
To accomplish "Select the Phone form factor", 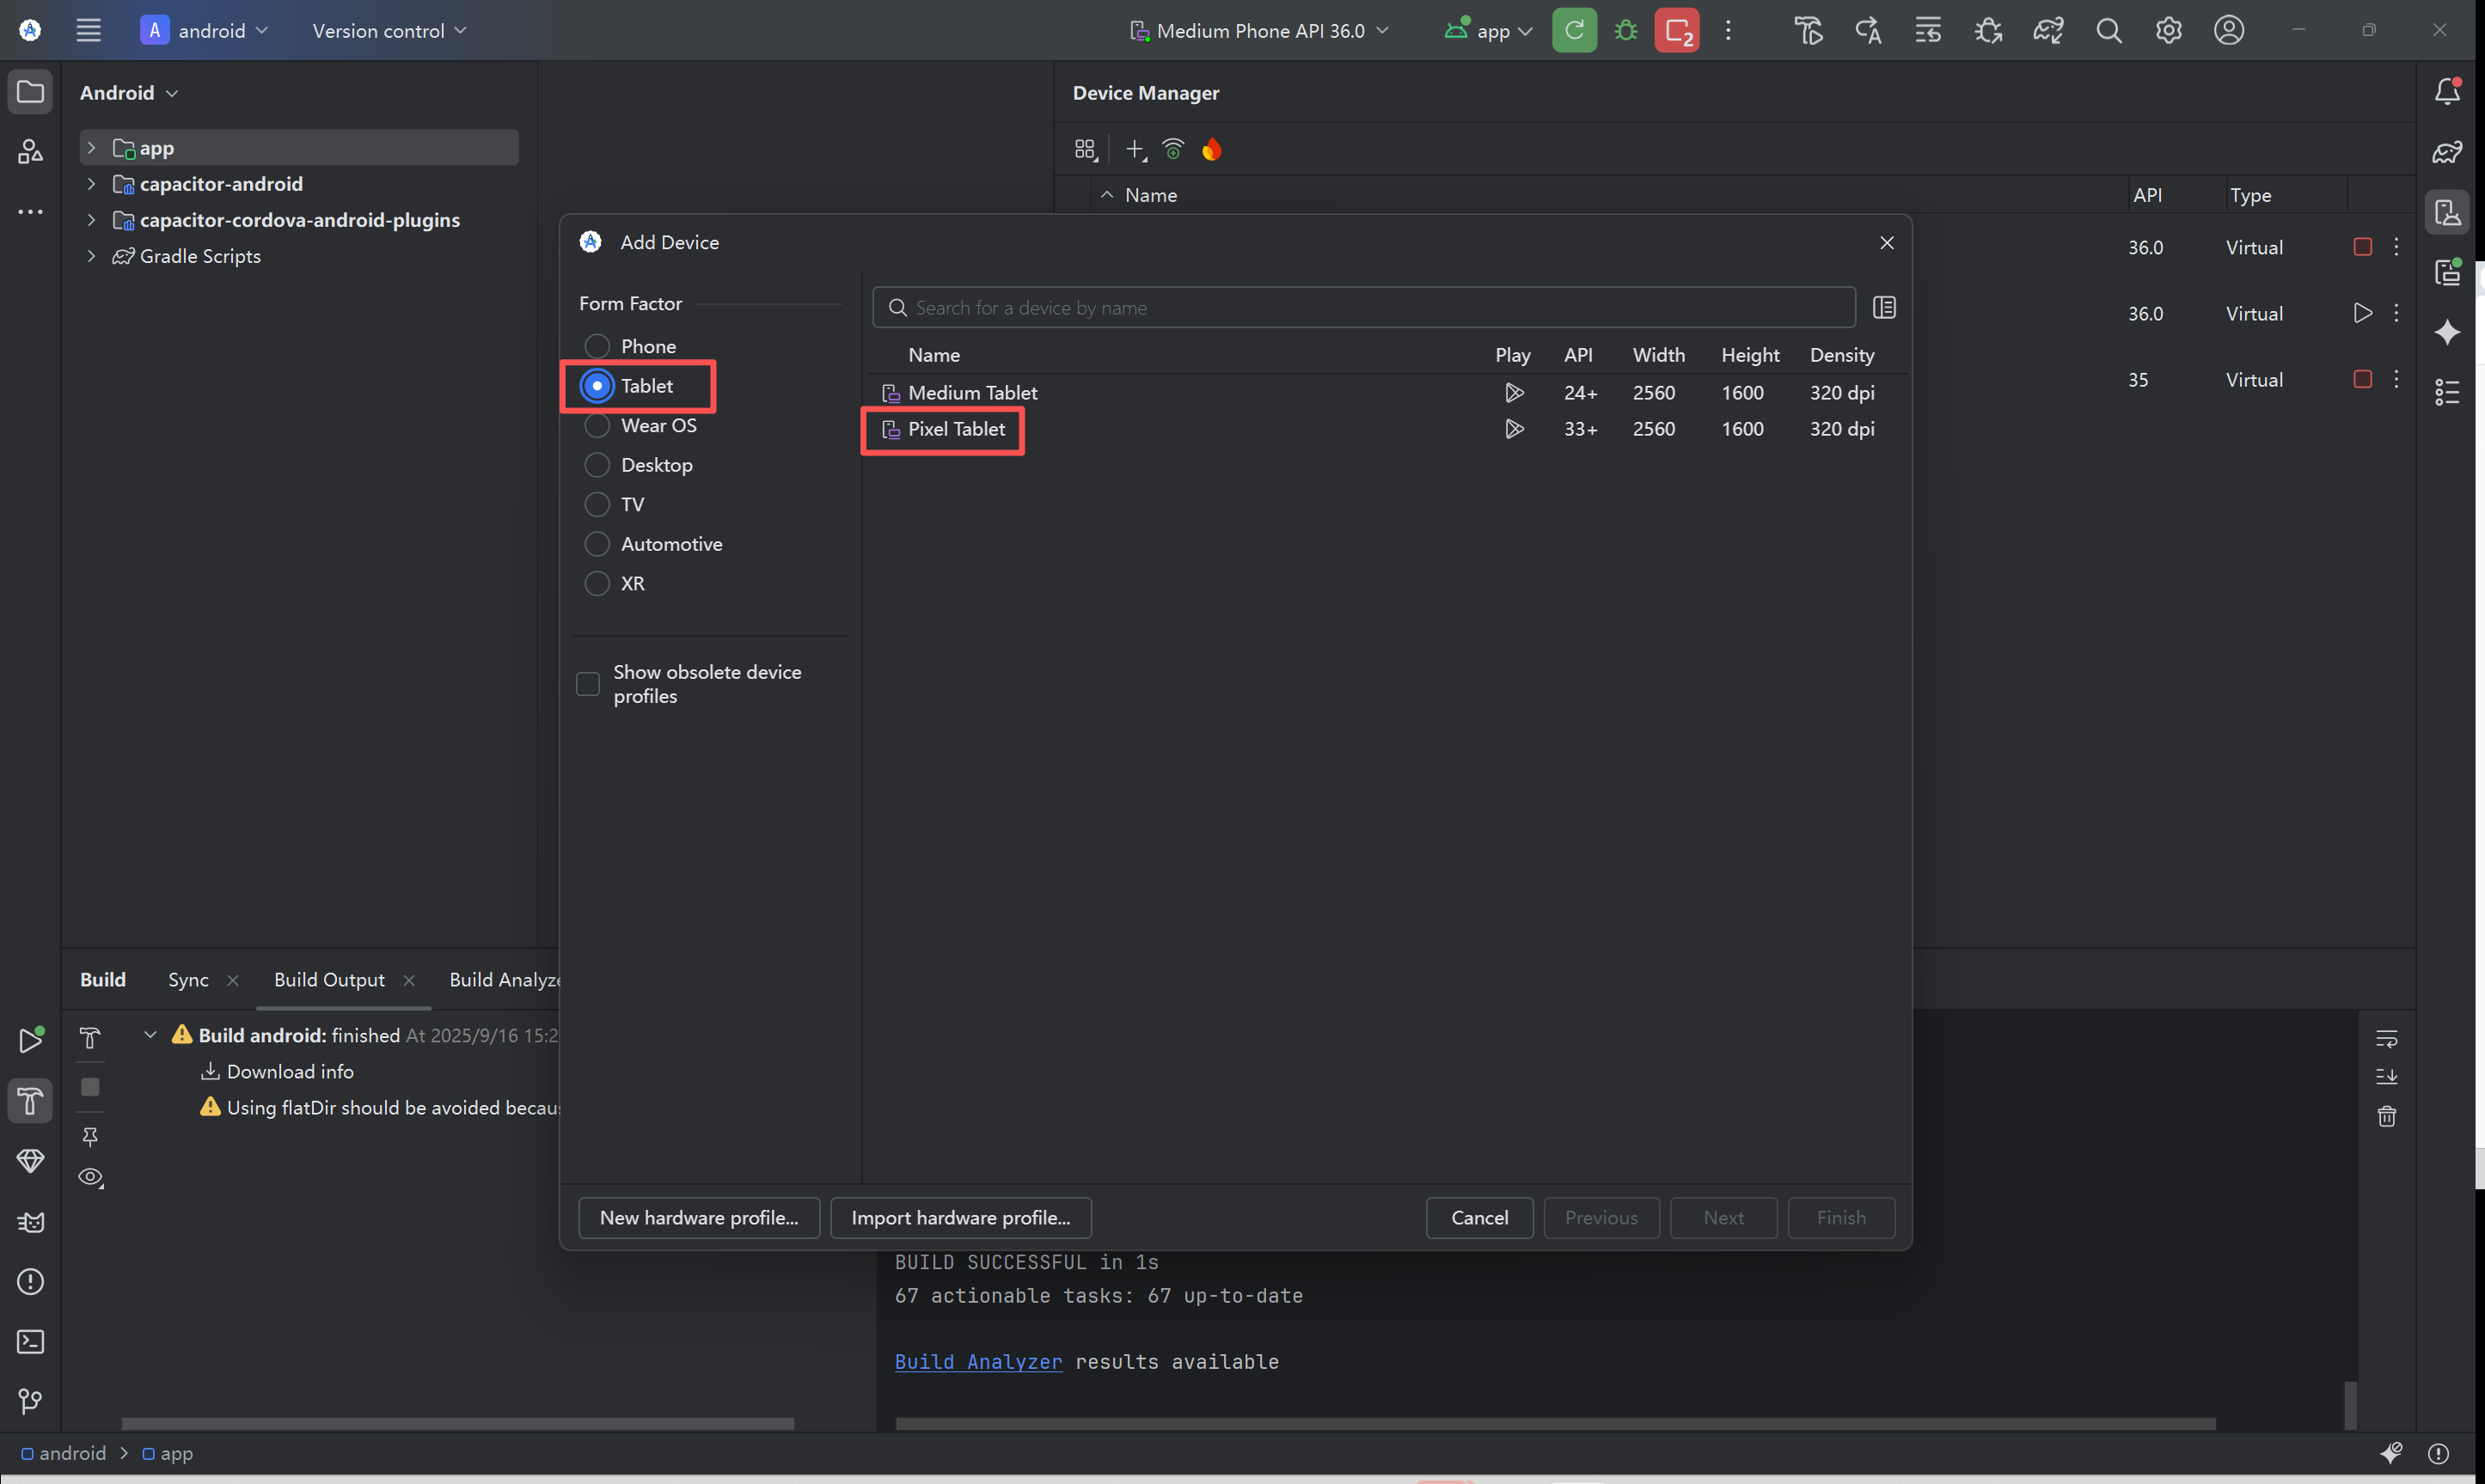I will point(597,346).
